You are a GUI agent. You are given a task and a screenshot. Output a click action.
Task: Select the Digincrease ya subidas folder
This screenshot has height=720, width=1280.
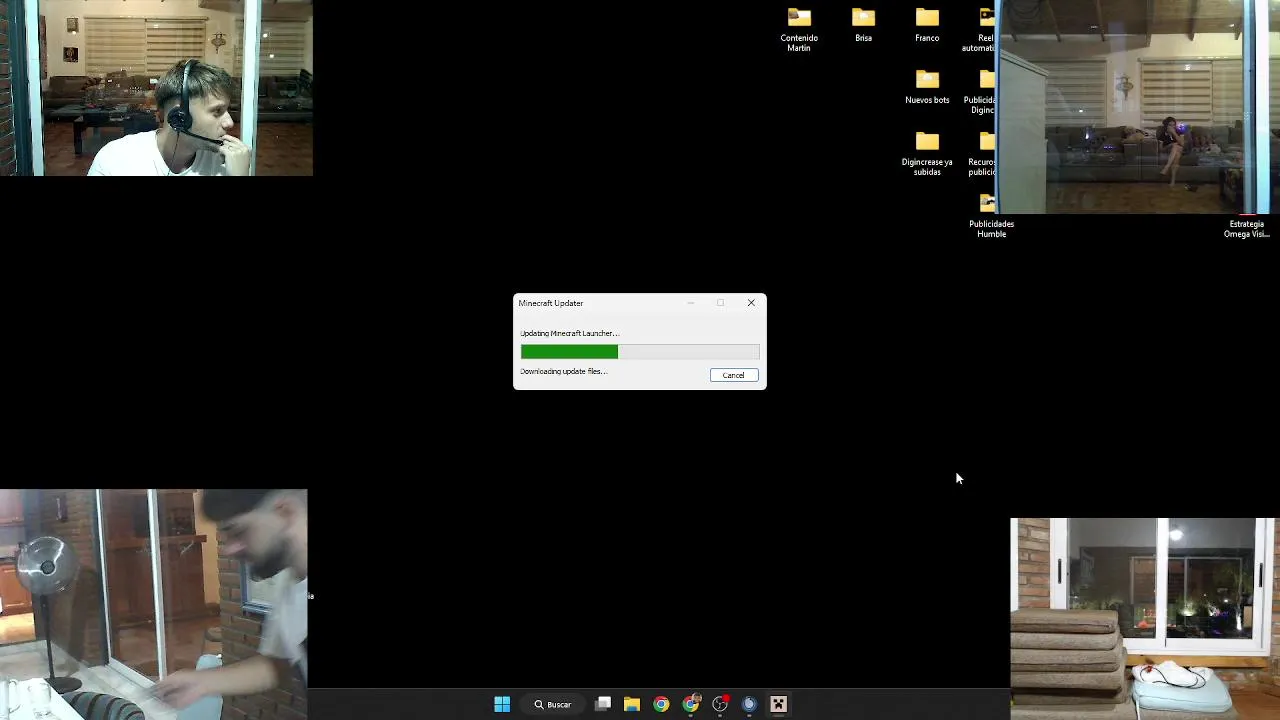click(x=927, y=153)
